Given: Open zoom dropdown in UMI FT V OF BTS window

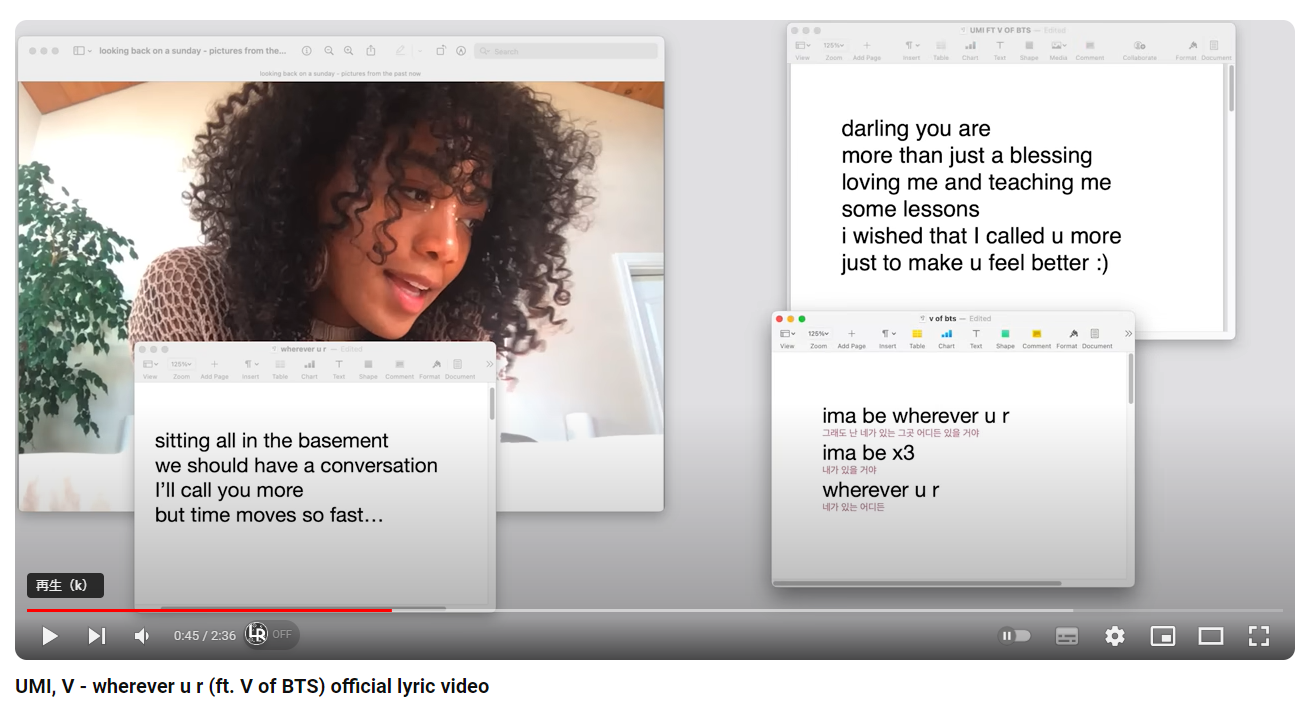Looking at the screenshot, I should pos(834,50).
